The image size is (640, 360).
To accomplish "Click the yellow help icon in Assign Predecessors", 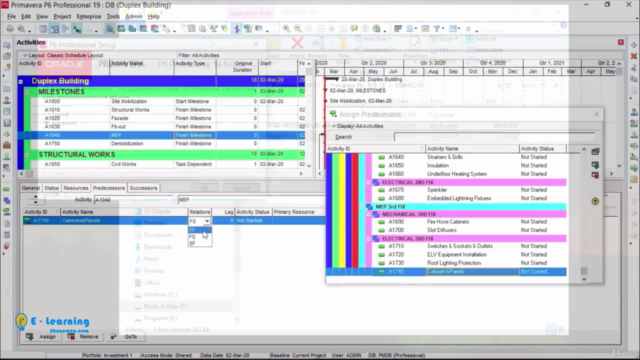I will (x=595, y=201).
